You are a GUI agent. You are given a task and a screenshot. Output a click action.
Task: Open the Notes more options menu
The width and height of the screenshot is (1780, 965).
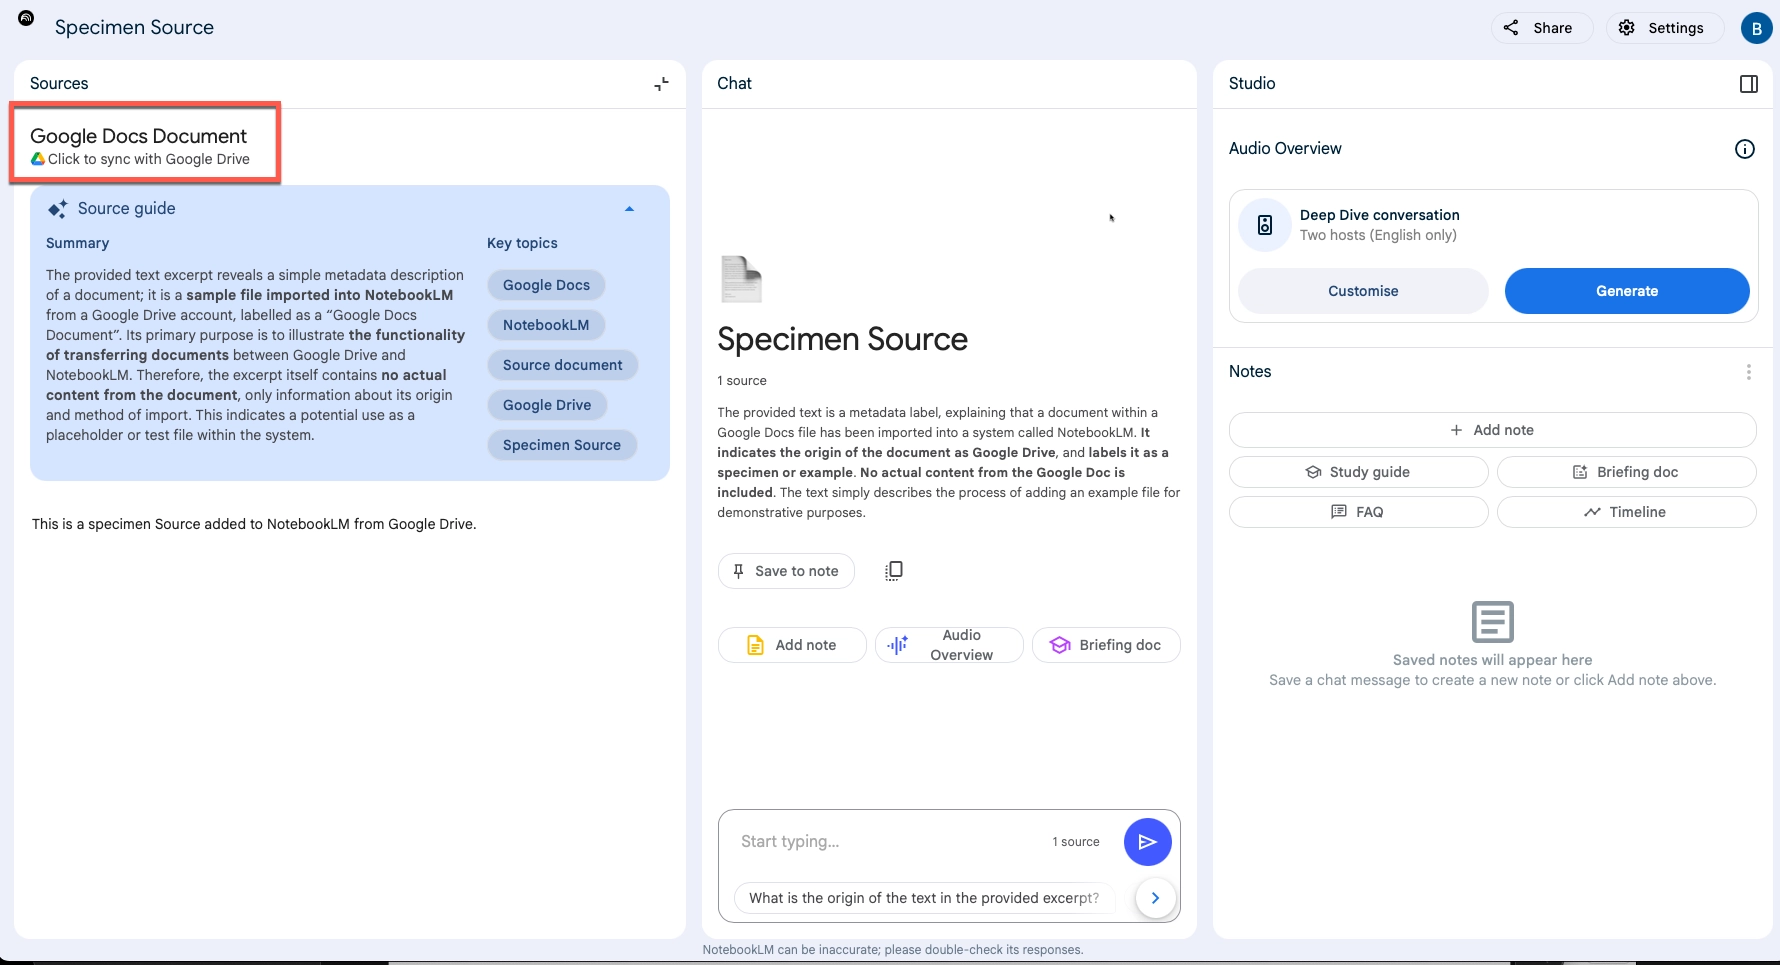pos(1748,372)
